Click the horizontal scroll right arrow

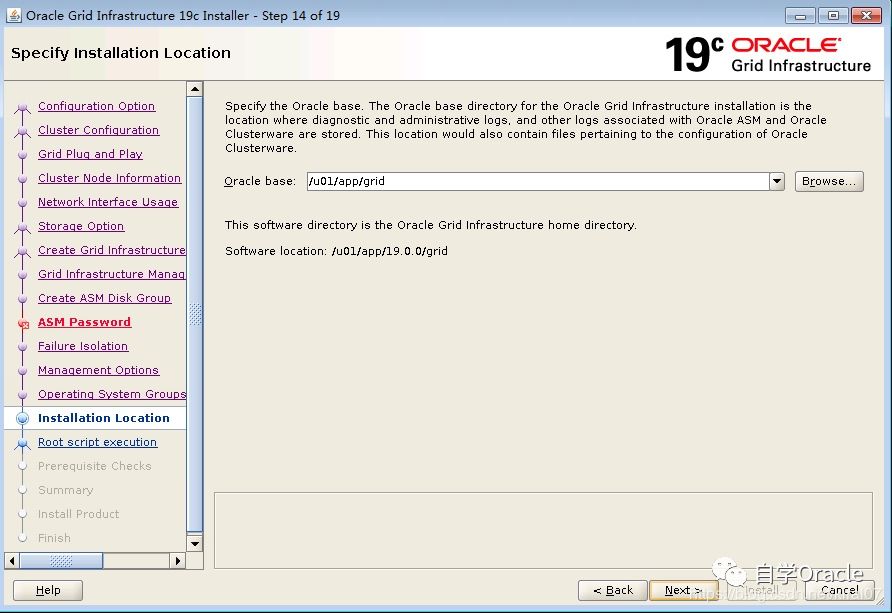[177, 561]
